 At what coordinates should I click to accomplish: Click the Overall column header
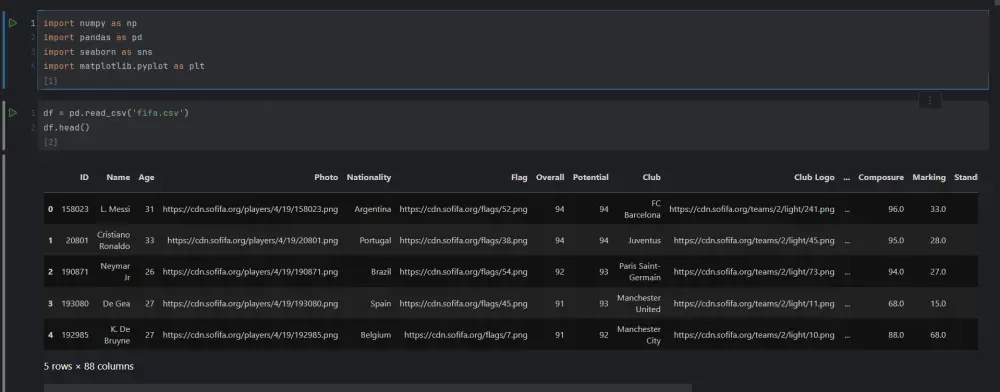(550, 177)
